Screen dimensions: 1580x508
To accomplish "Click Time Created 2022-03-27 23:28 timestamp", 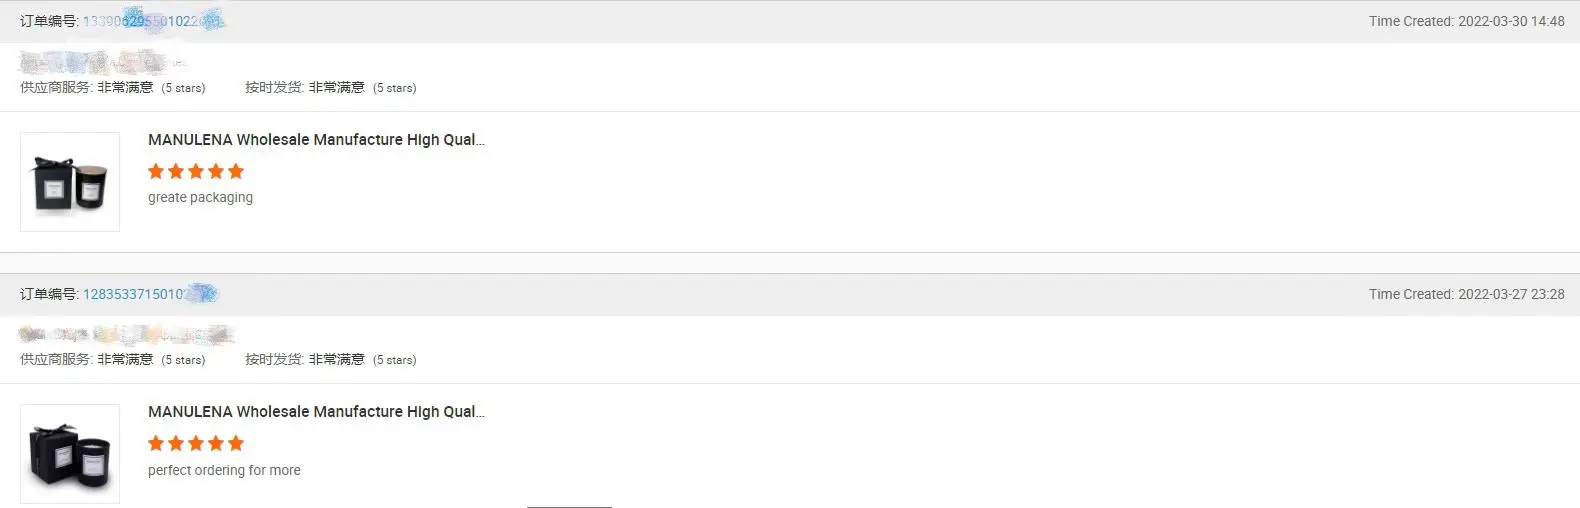I will [x=1466, y=294].
